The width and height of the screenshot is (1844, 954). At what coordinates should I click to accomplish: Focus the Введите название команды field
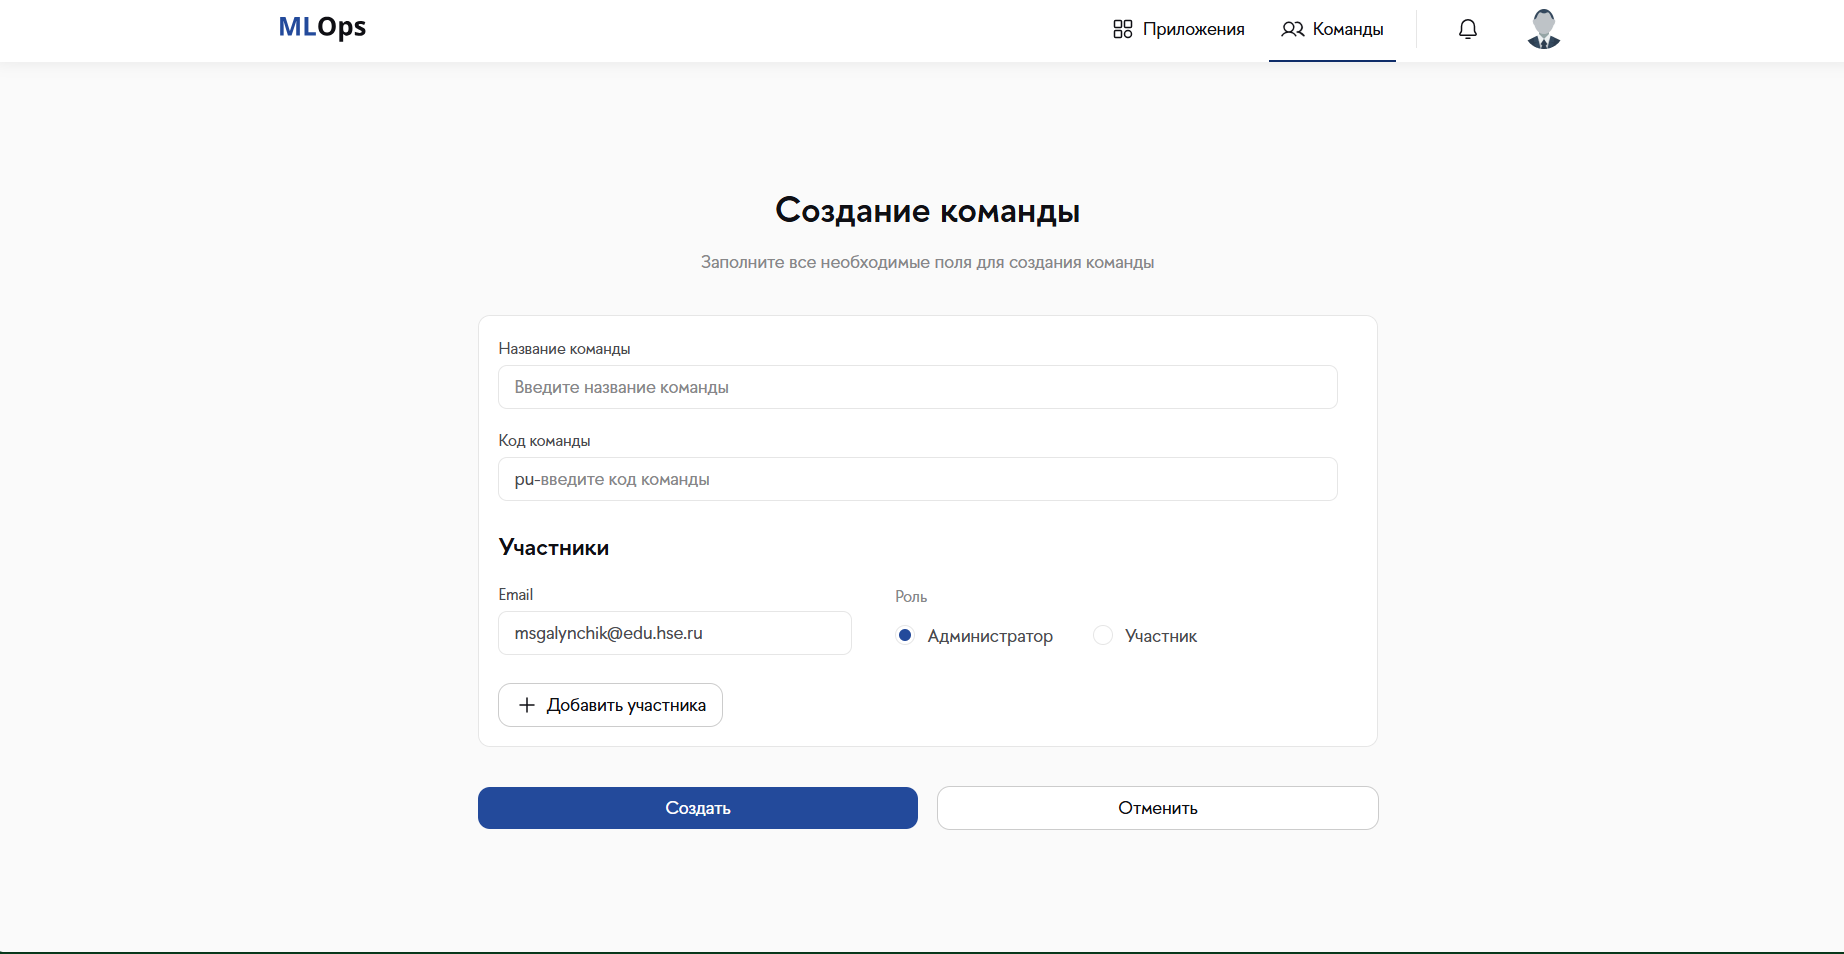[917, 387]
